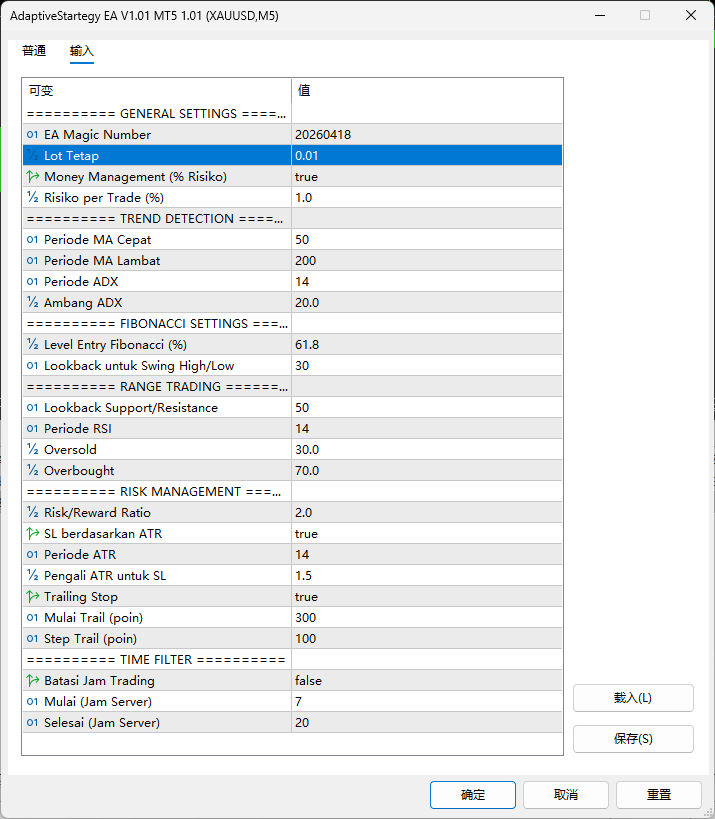Screen dimensions: 715x819
Task: Click the fraction icon beside Ambang ADX
Action: pos(32,303)
